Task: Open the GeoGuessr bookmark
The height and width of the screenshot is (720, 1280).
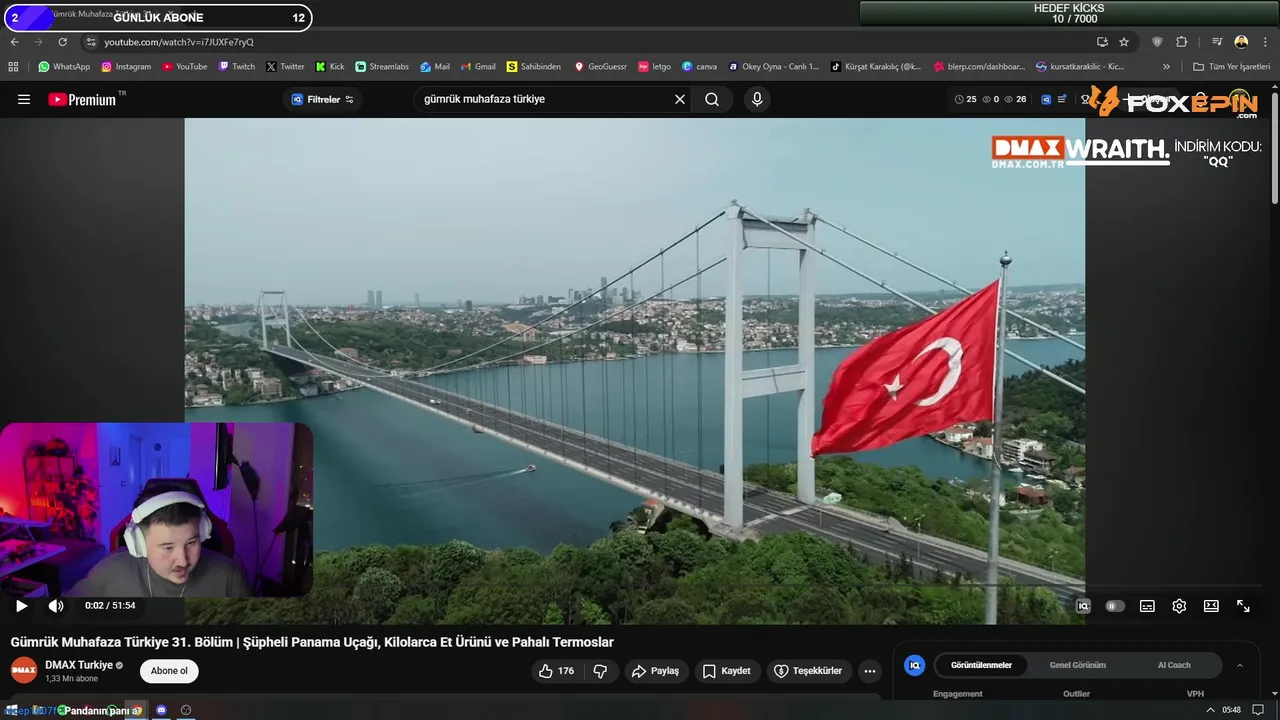Action: point(600,67)
